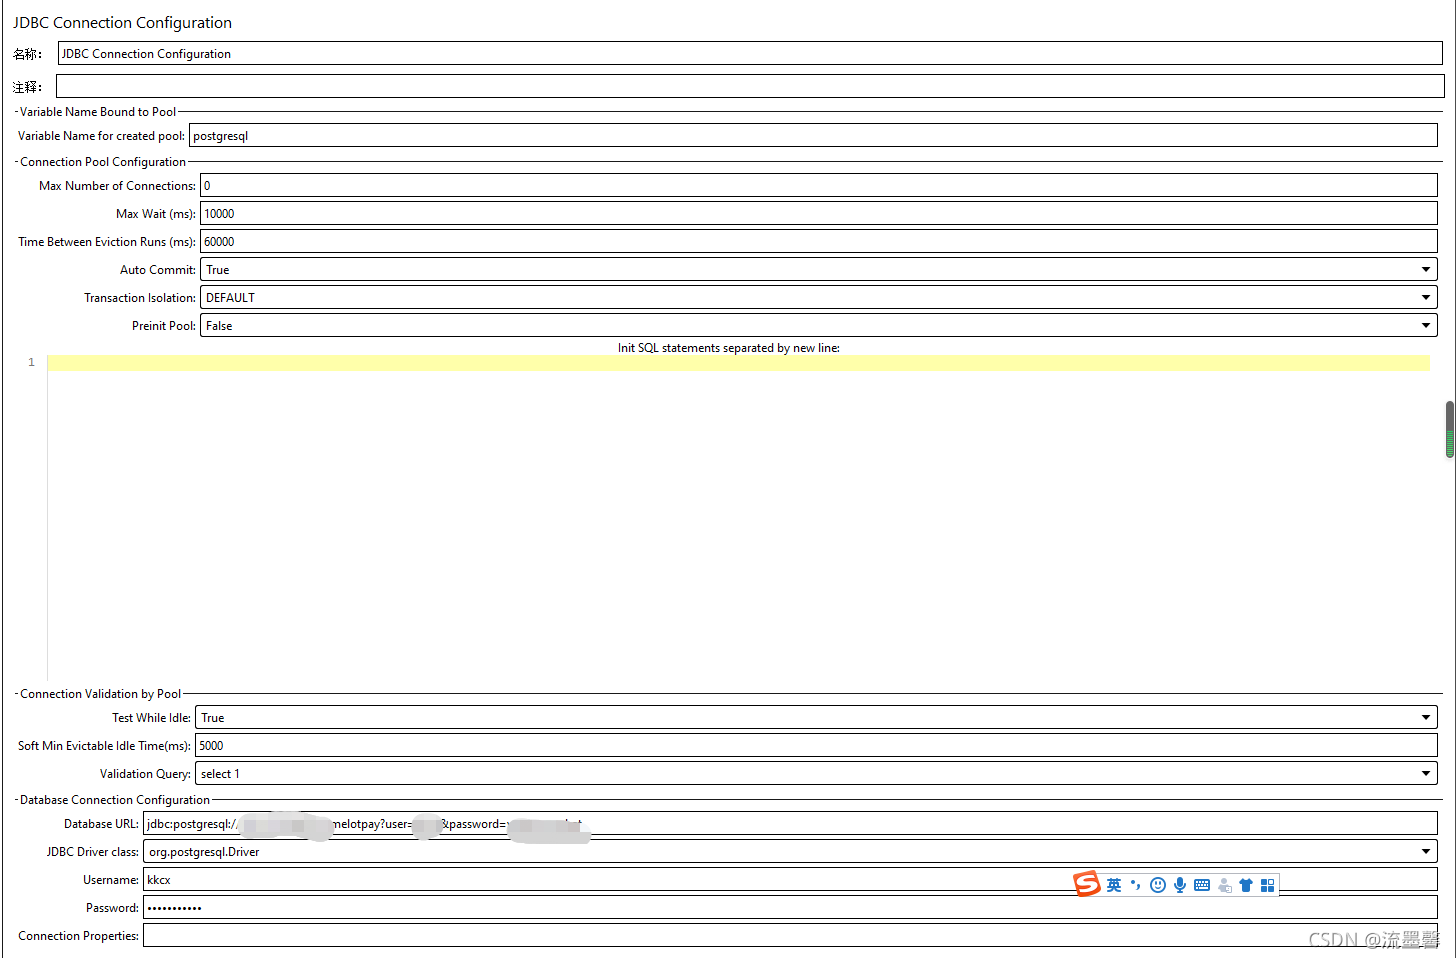Click the Connection Properties field
The height and width of the screenshot is (958, 1456).
tap(790, 936)
